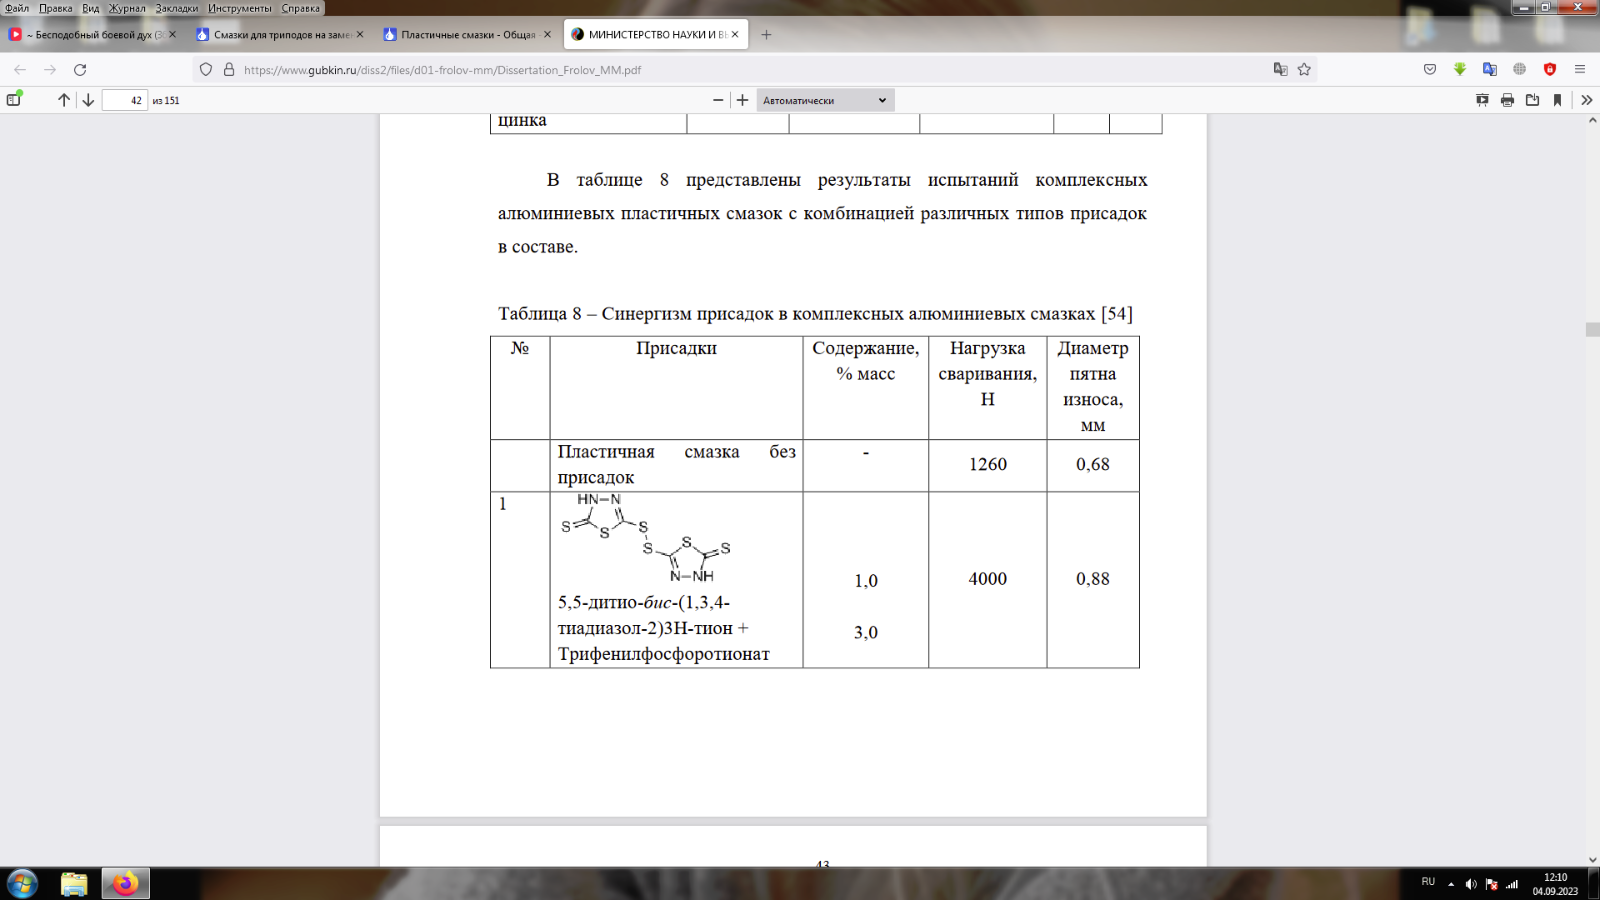Save the PDF file via download icon
Image resolution: width=1600 pixels, height=900 pixels.
[x=1532, y=100]
